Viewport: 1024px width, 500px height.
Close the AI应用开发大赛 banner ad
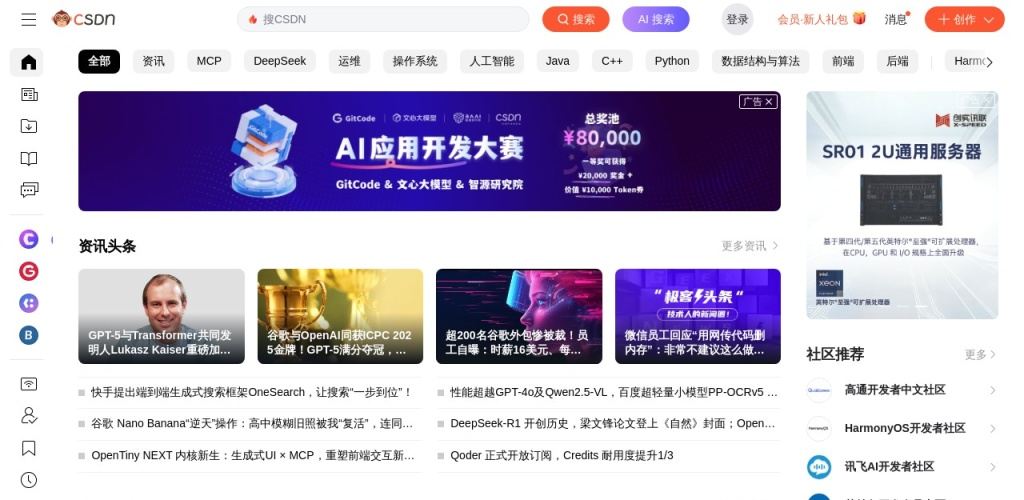(x=769, y=102)
